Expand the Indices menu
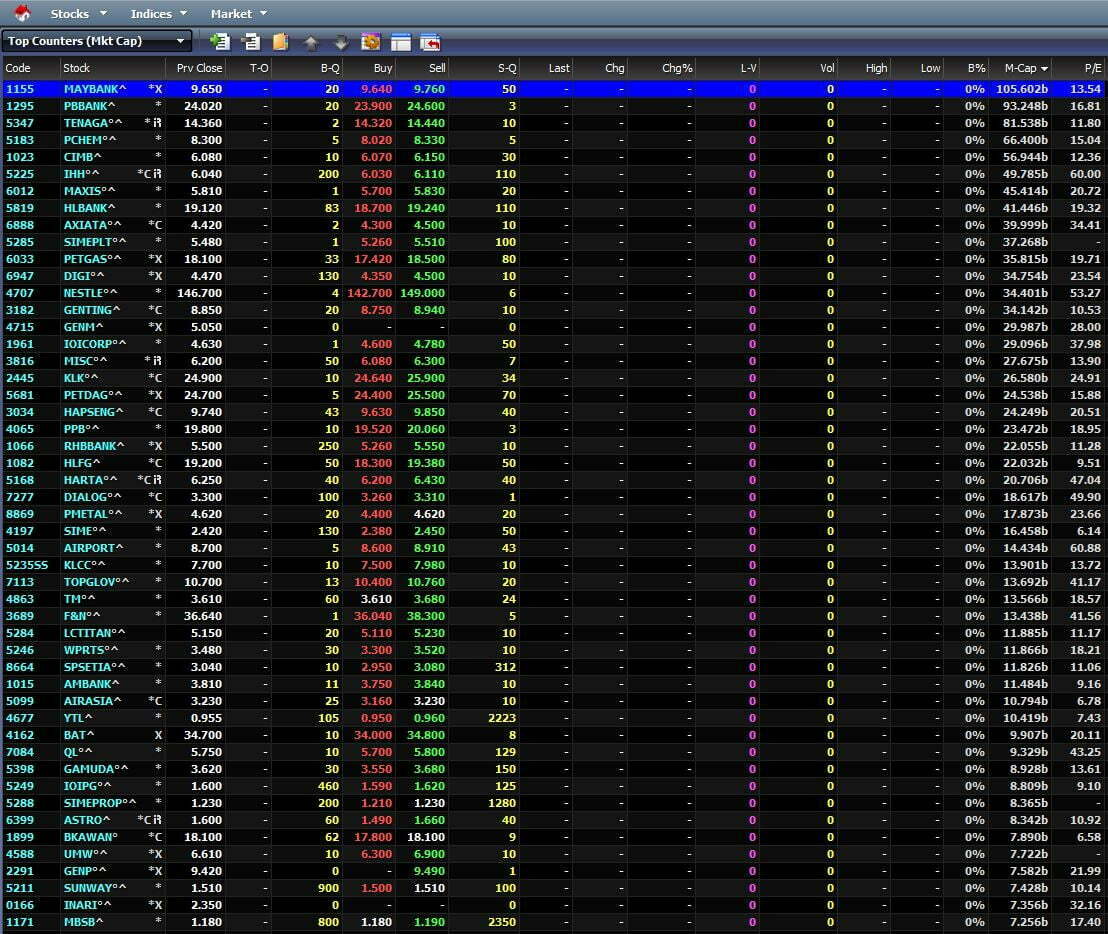The height and width of the screenshot is (934, 1108). [x=158, y=14]
